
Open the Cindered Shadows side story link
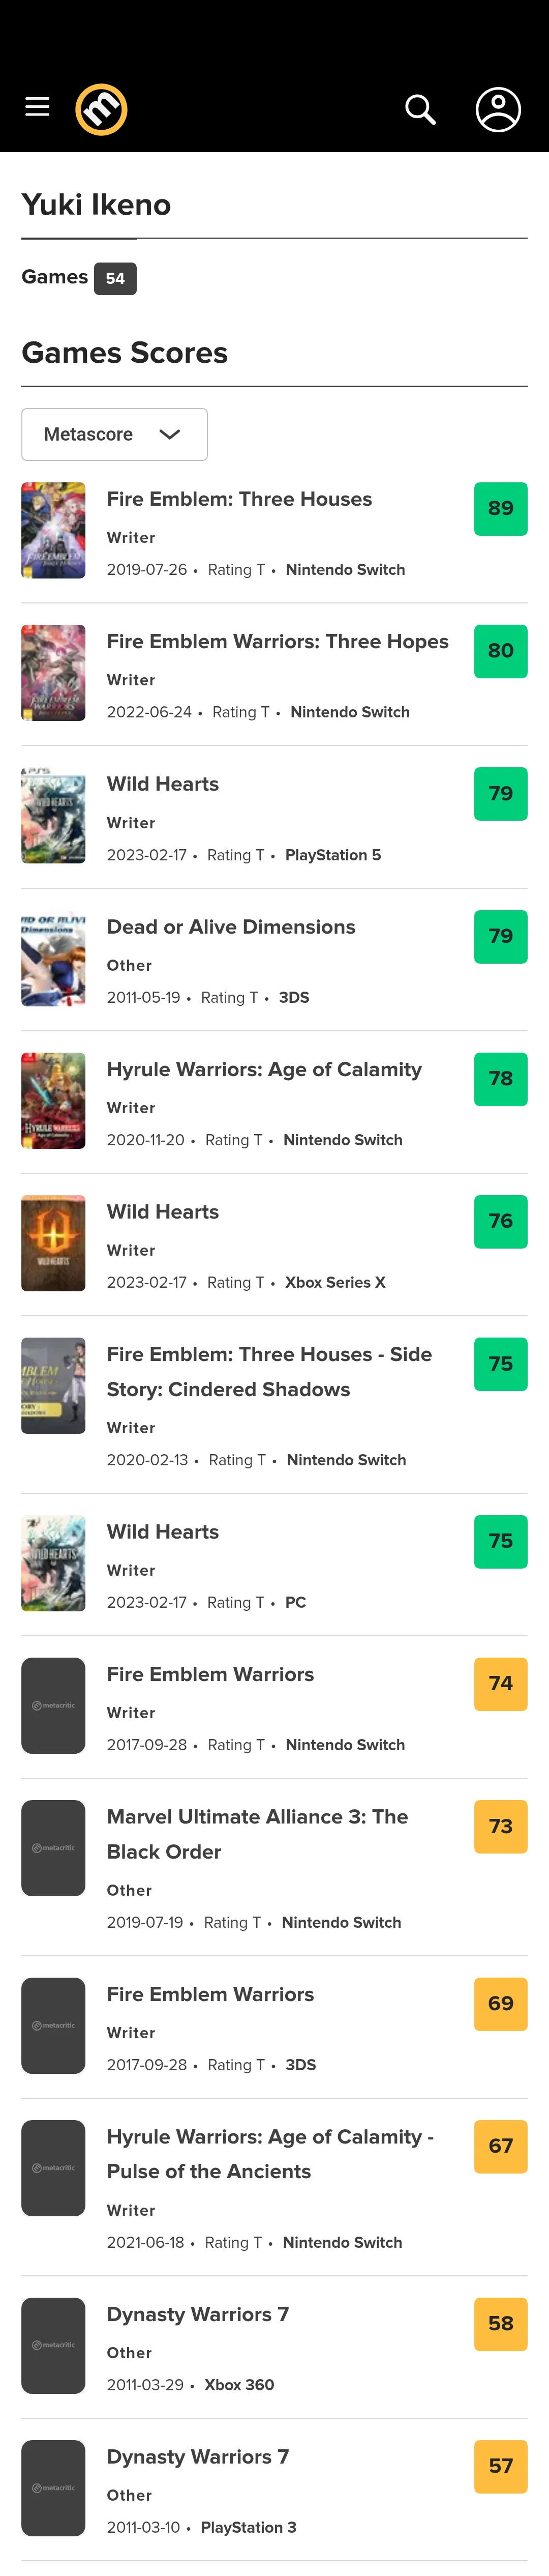(x=269, y=1371)
